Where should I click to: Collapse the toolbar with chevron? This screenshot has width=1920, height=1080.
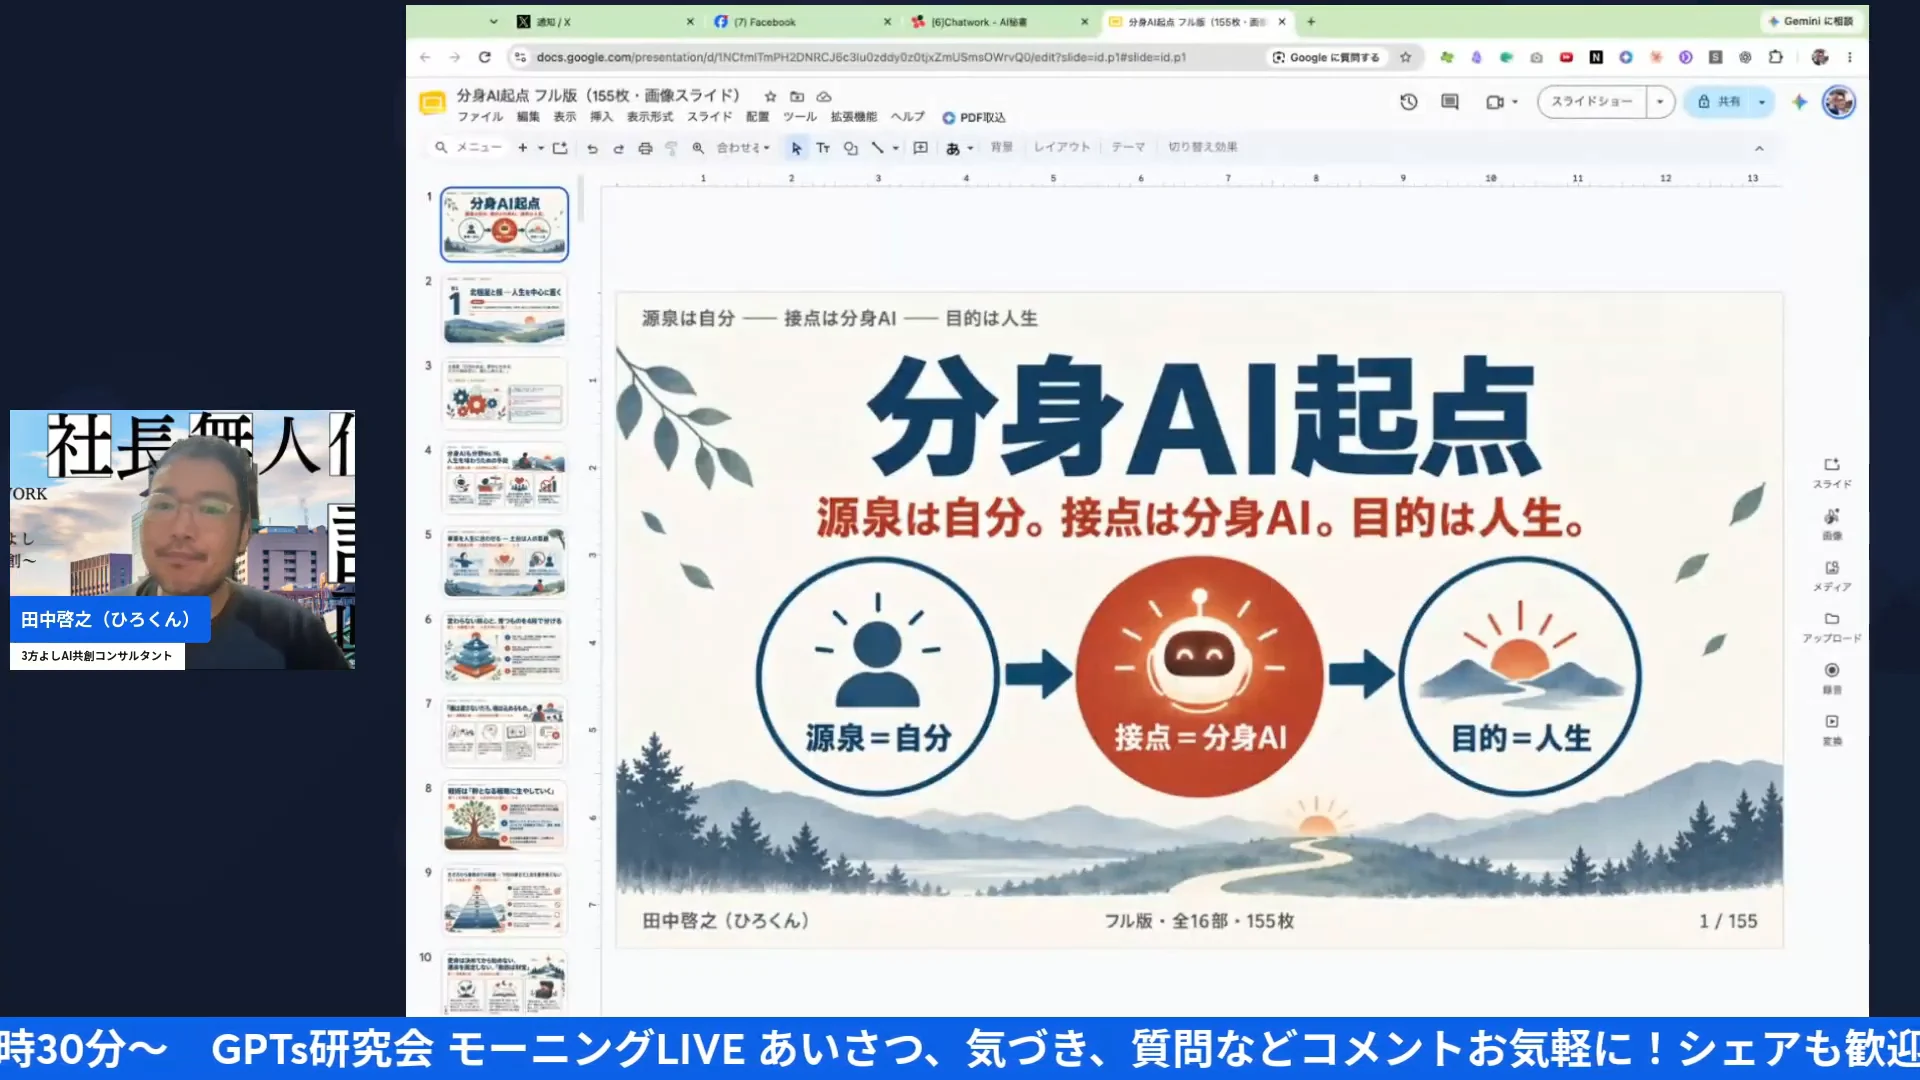coord(1759,148)
